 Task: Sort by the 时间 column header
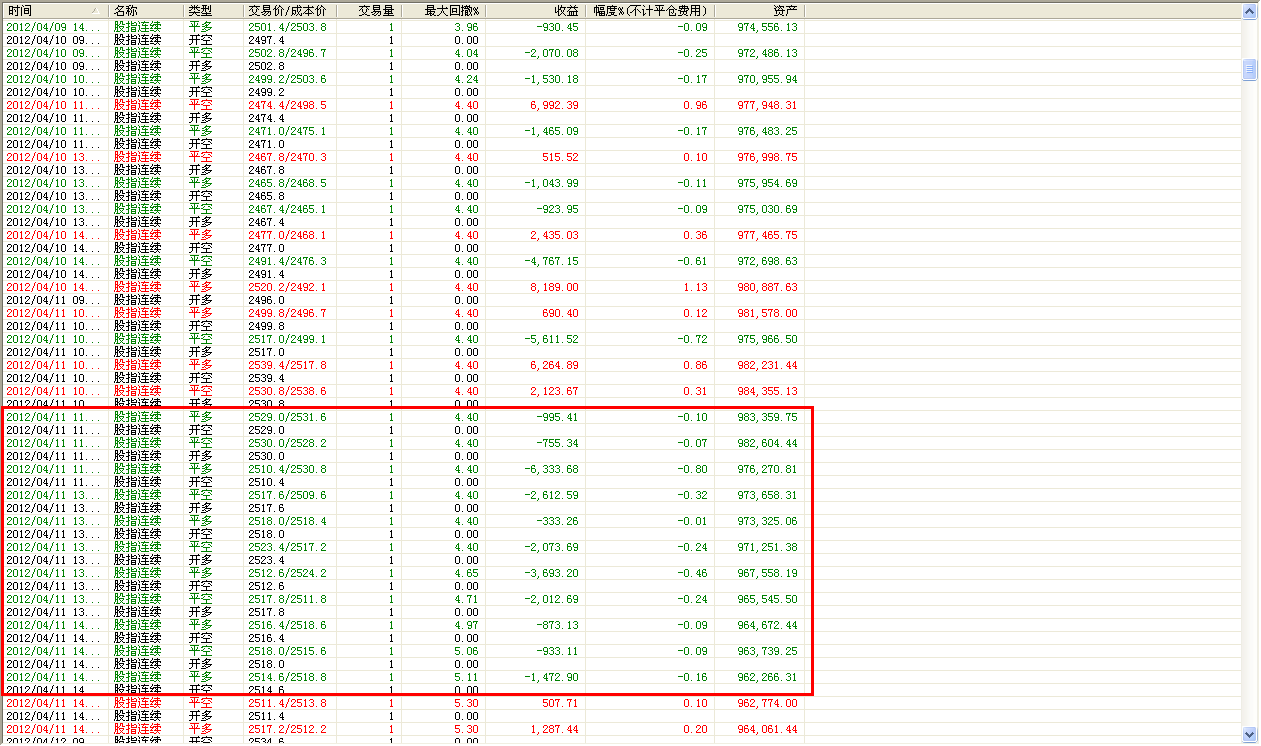coord(40,10)
